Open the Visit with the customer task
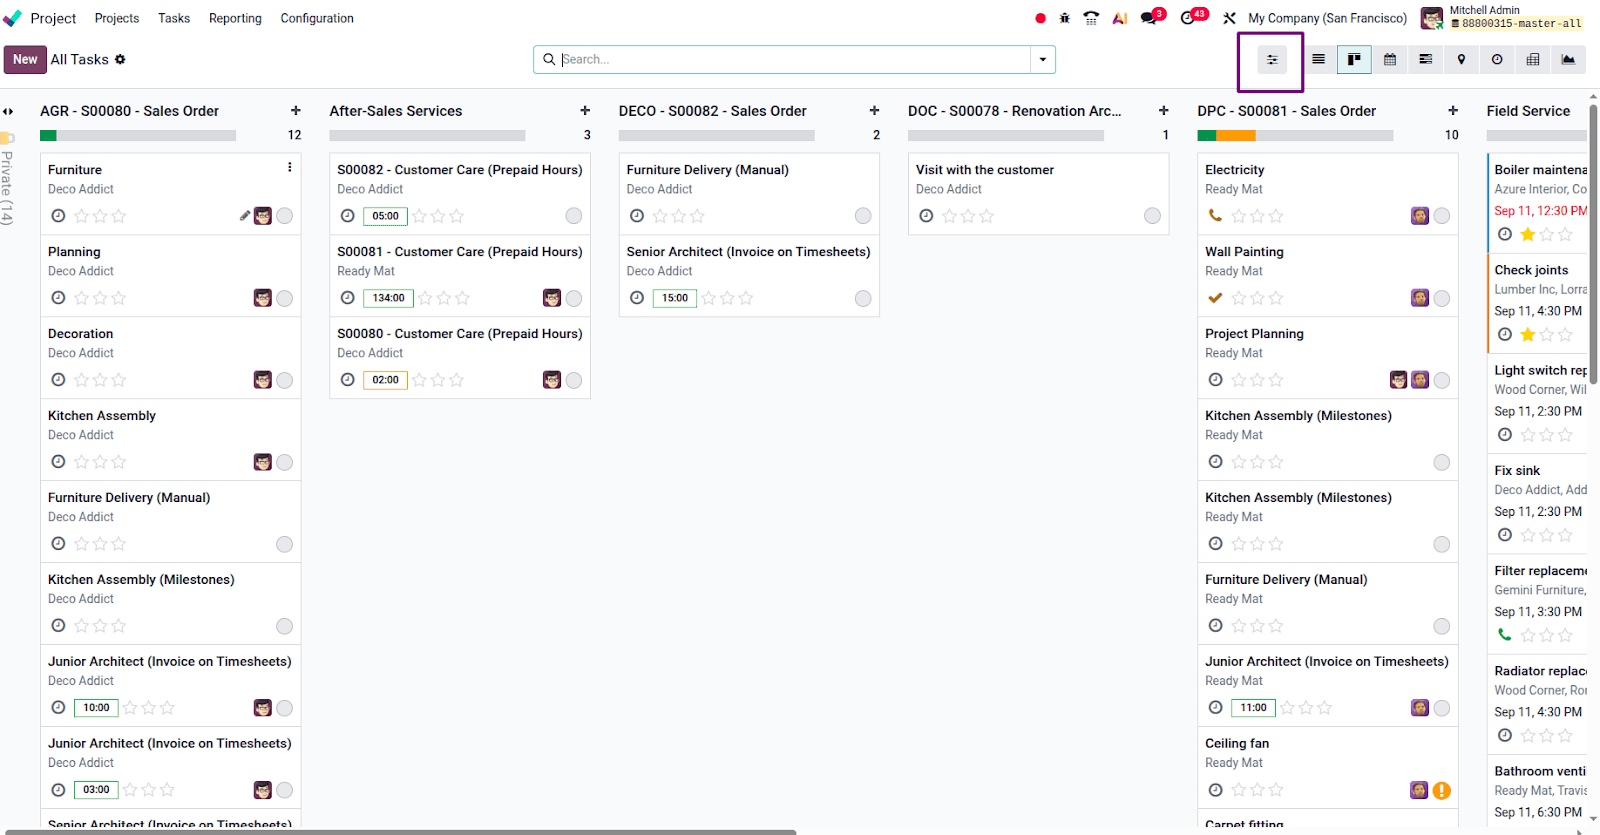1600x835 pixels. point(1038,194)
